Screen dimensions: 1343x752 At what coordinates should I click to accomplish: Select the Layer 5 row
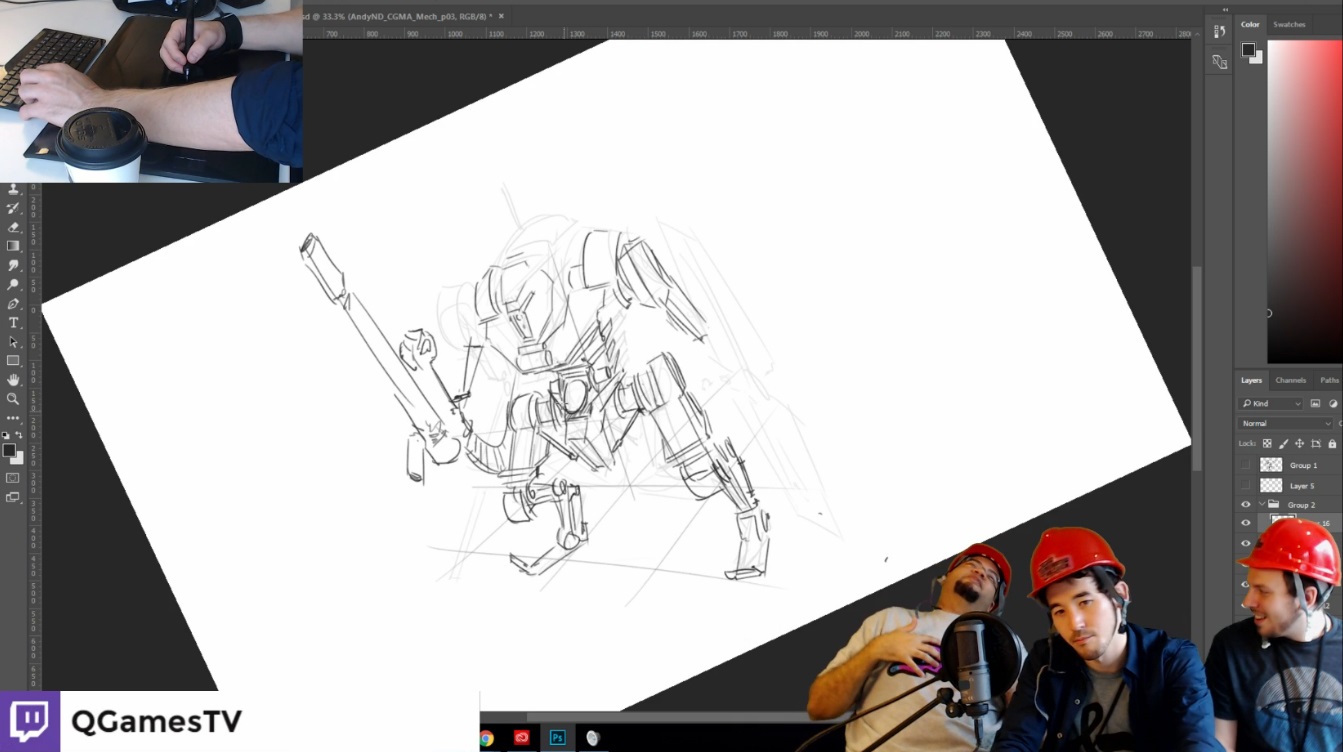coord(1289,485)
